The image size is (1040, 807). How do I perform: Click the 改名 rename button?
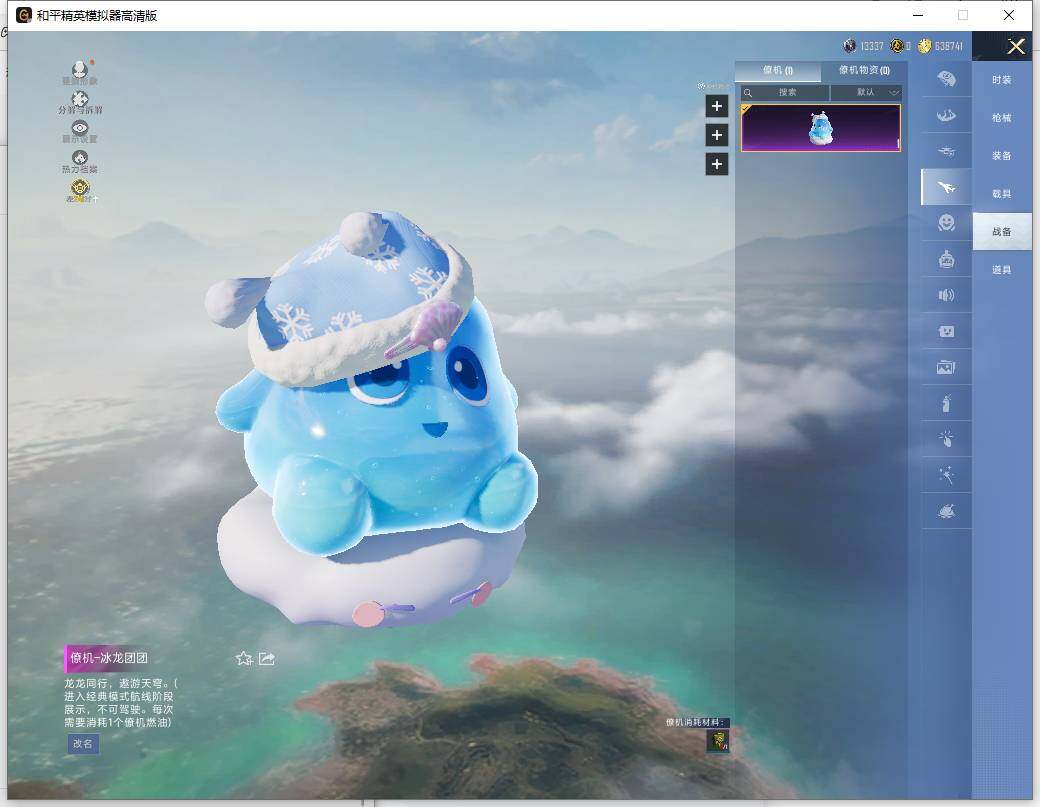[83, 743]
